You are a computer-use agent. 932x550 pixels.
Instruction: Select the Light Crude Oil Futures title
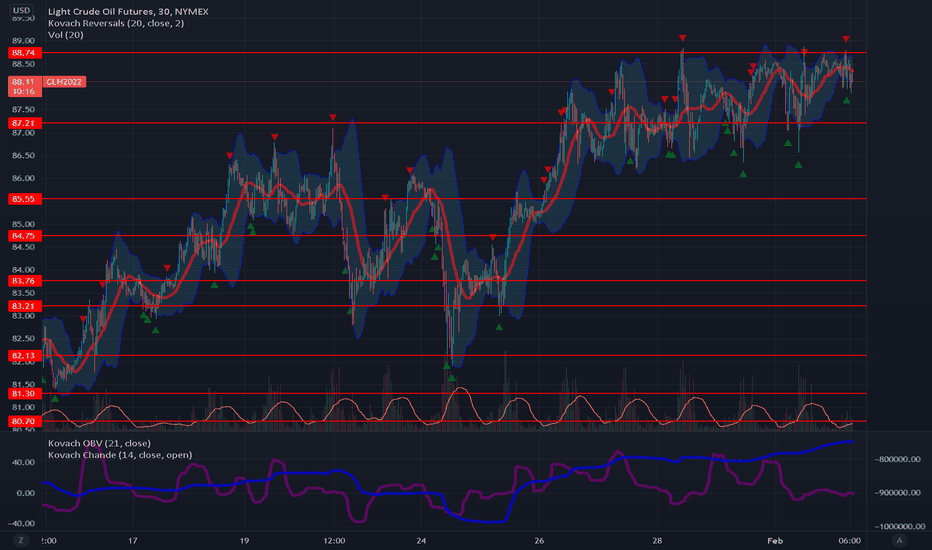coord(128,11)
